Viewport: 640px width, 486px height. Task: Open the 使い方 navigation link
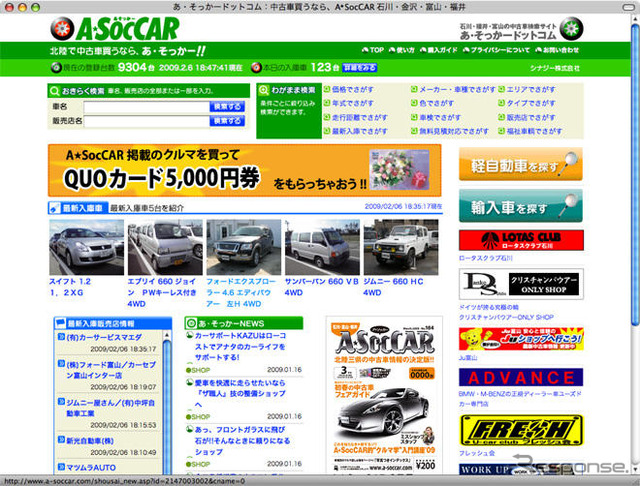402,50
